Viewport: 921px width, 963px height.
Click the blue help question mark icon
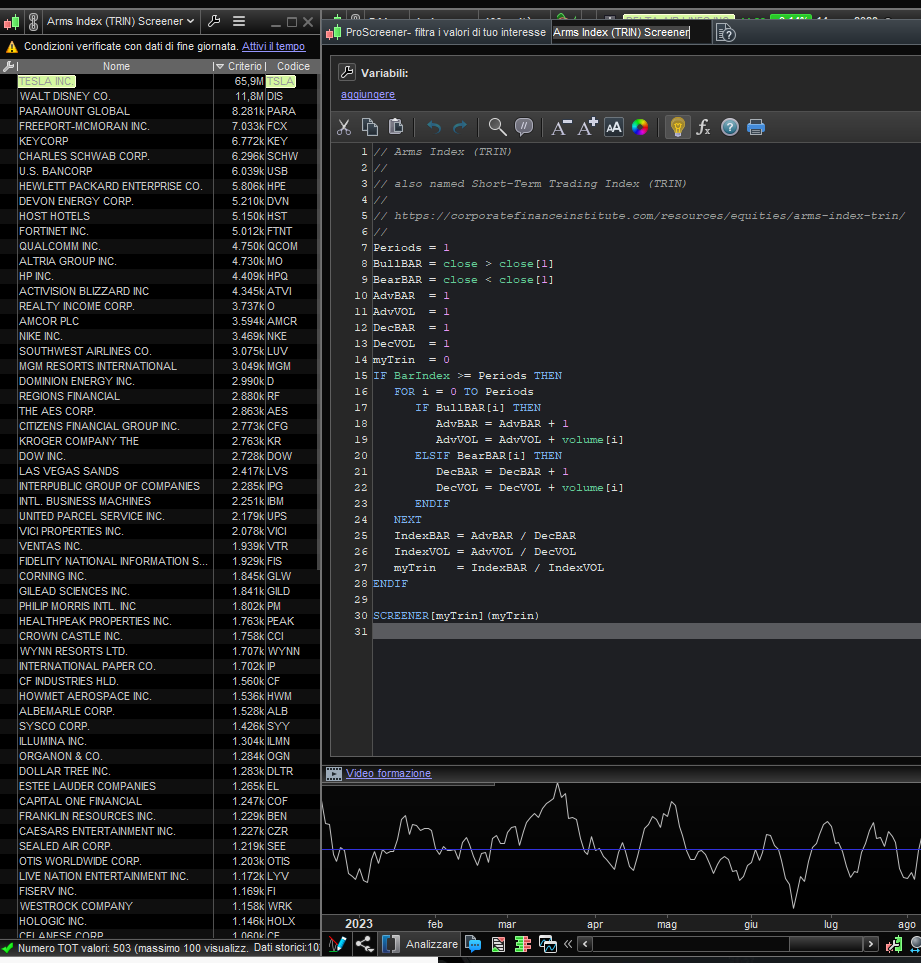pyautogui.click(x=730, y=127)
